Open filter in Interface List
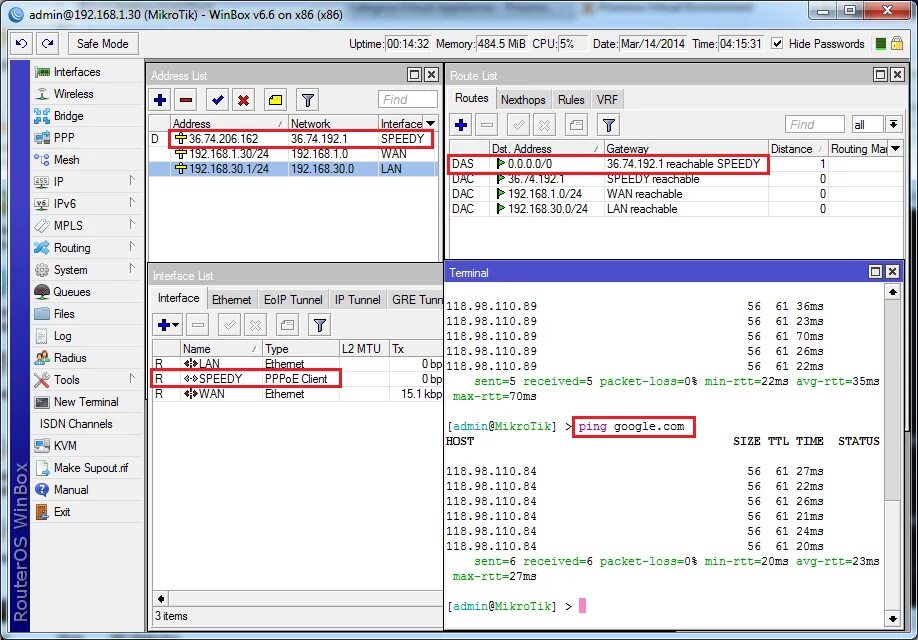 (320, 325)
